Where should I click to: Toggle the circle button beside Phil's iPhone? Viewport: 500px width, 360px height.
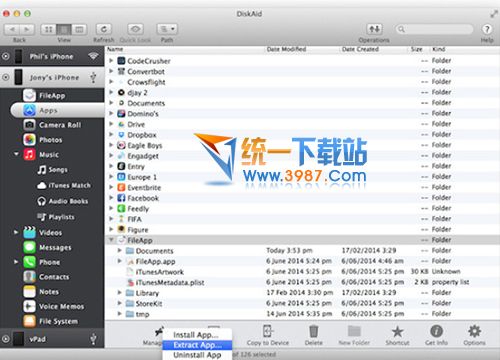[6, 56]
